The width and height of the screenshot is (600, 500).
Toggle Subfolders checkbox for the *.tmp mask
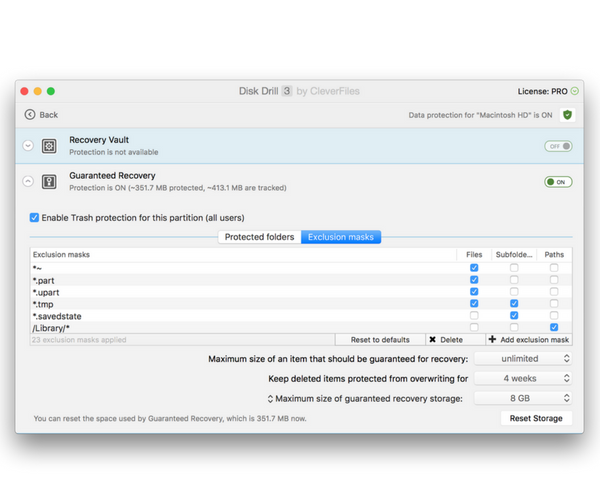pyautogui.click(x=514, y=303)
